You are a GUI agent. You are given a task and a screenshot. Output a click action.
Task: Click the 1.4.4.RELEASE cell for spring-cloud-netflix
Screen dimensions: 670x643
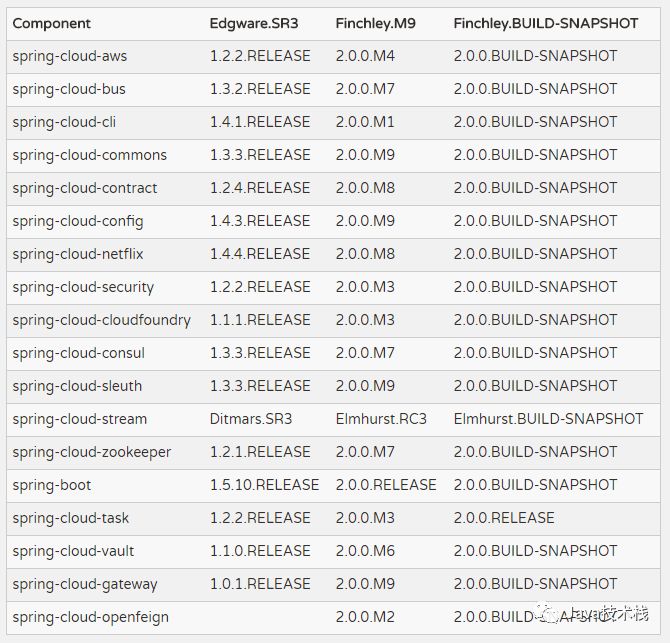(x=260, y=254)
